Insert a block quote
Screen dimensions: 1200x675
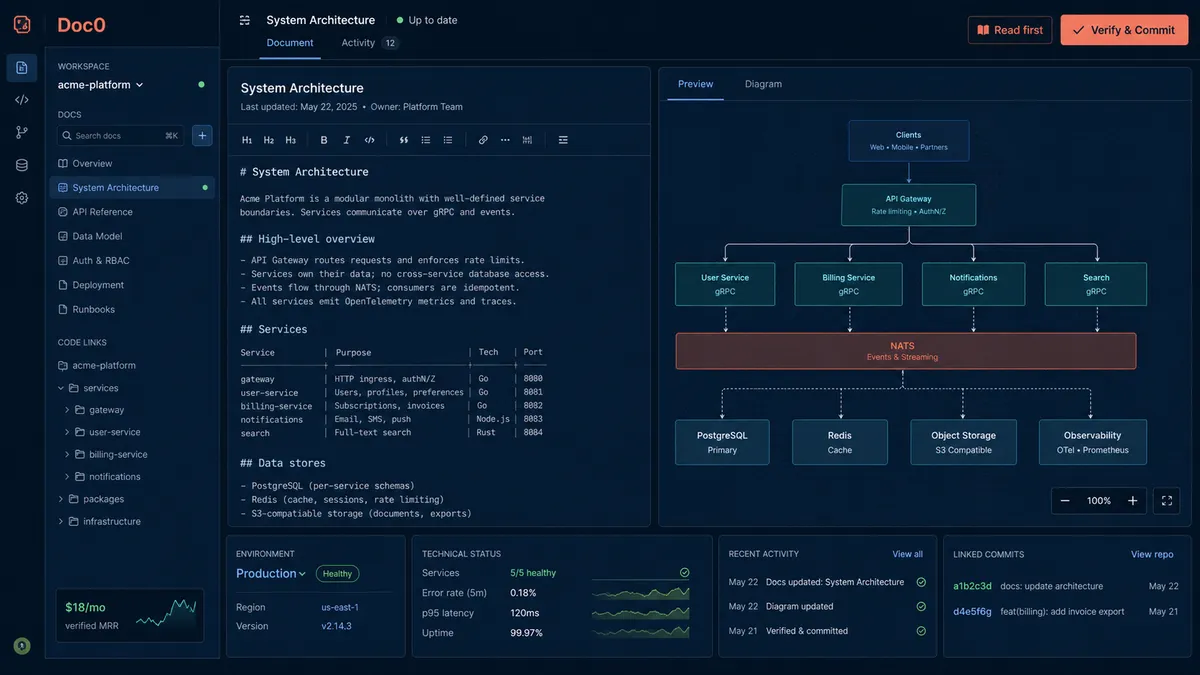pos(404,140)
